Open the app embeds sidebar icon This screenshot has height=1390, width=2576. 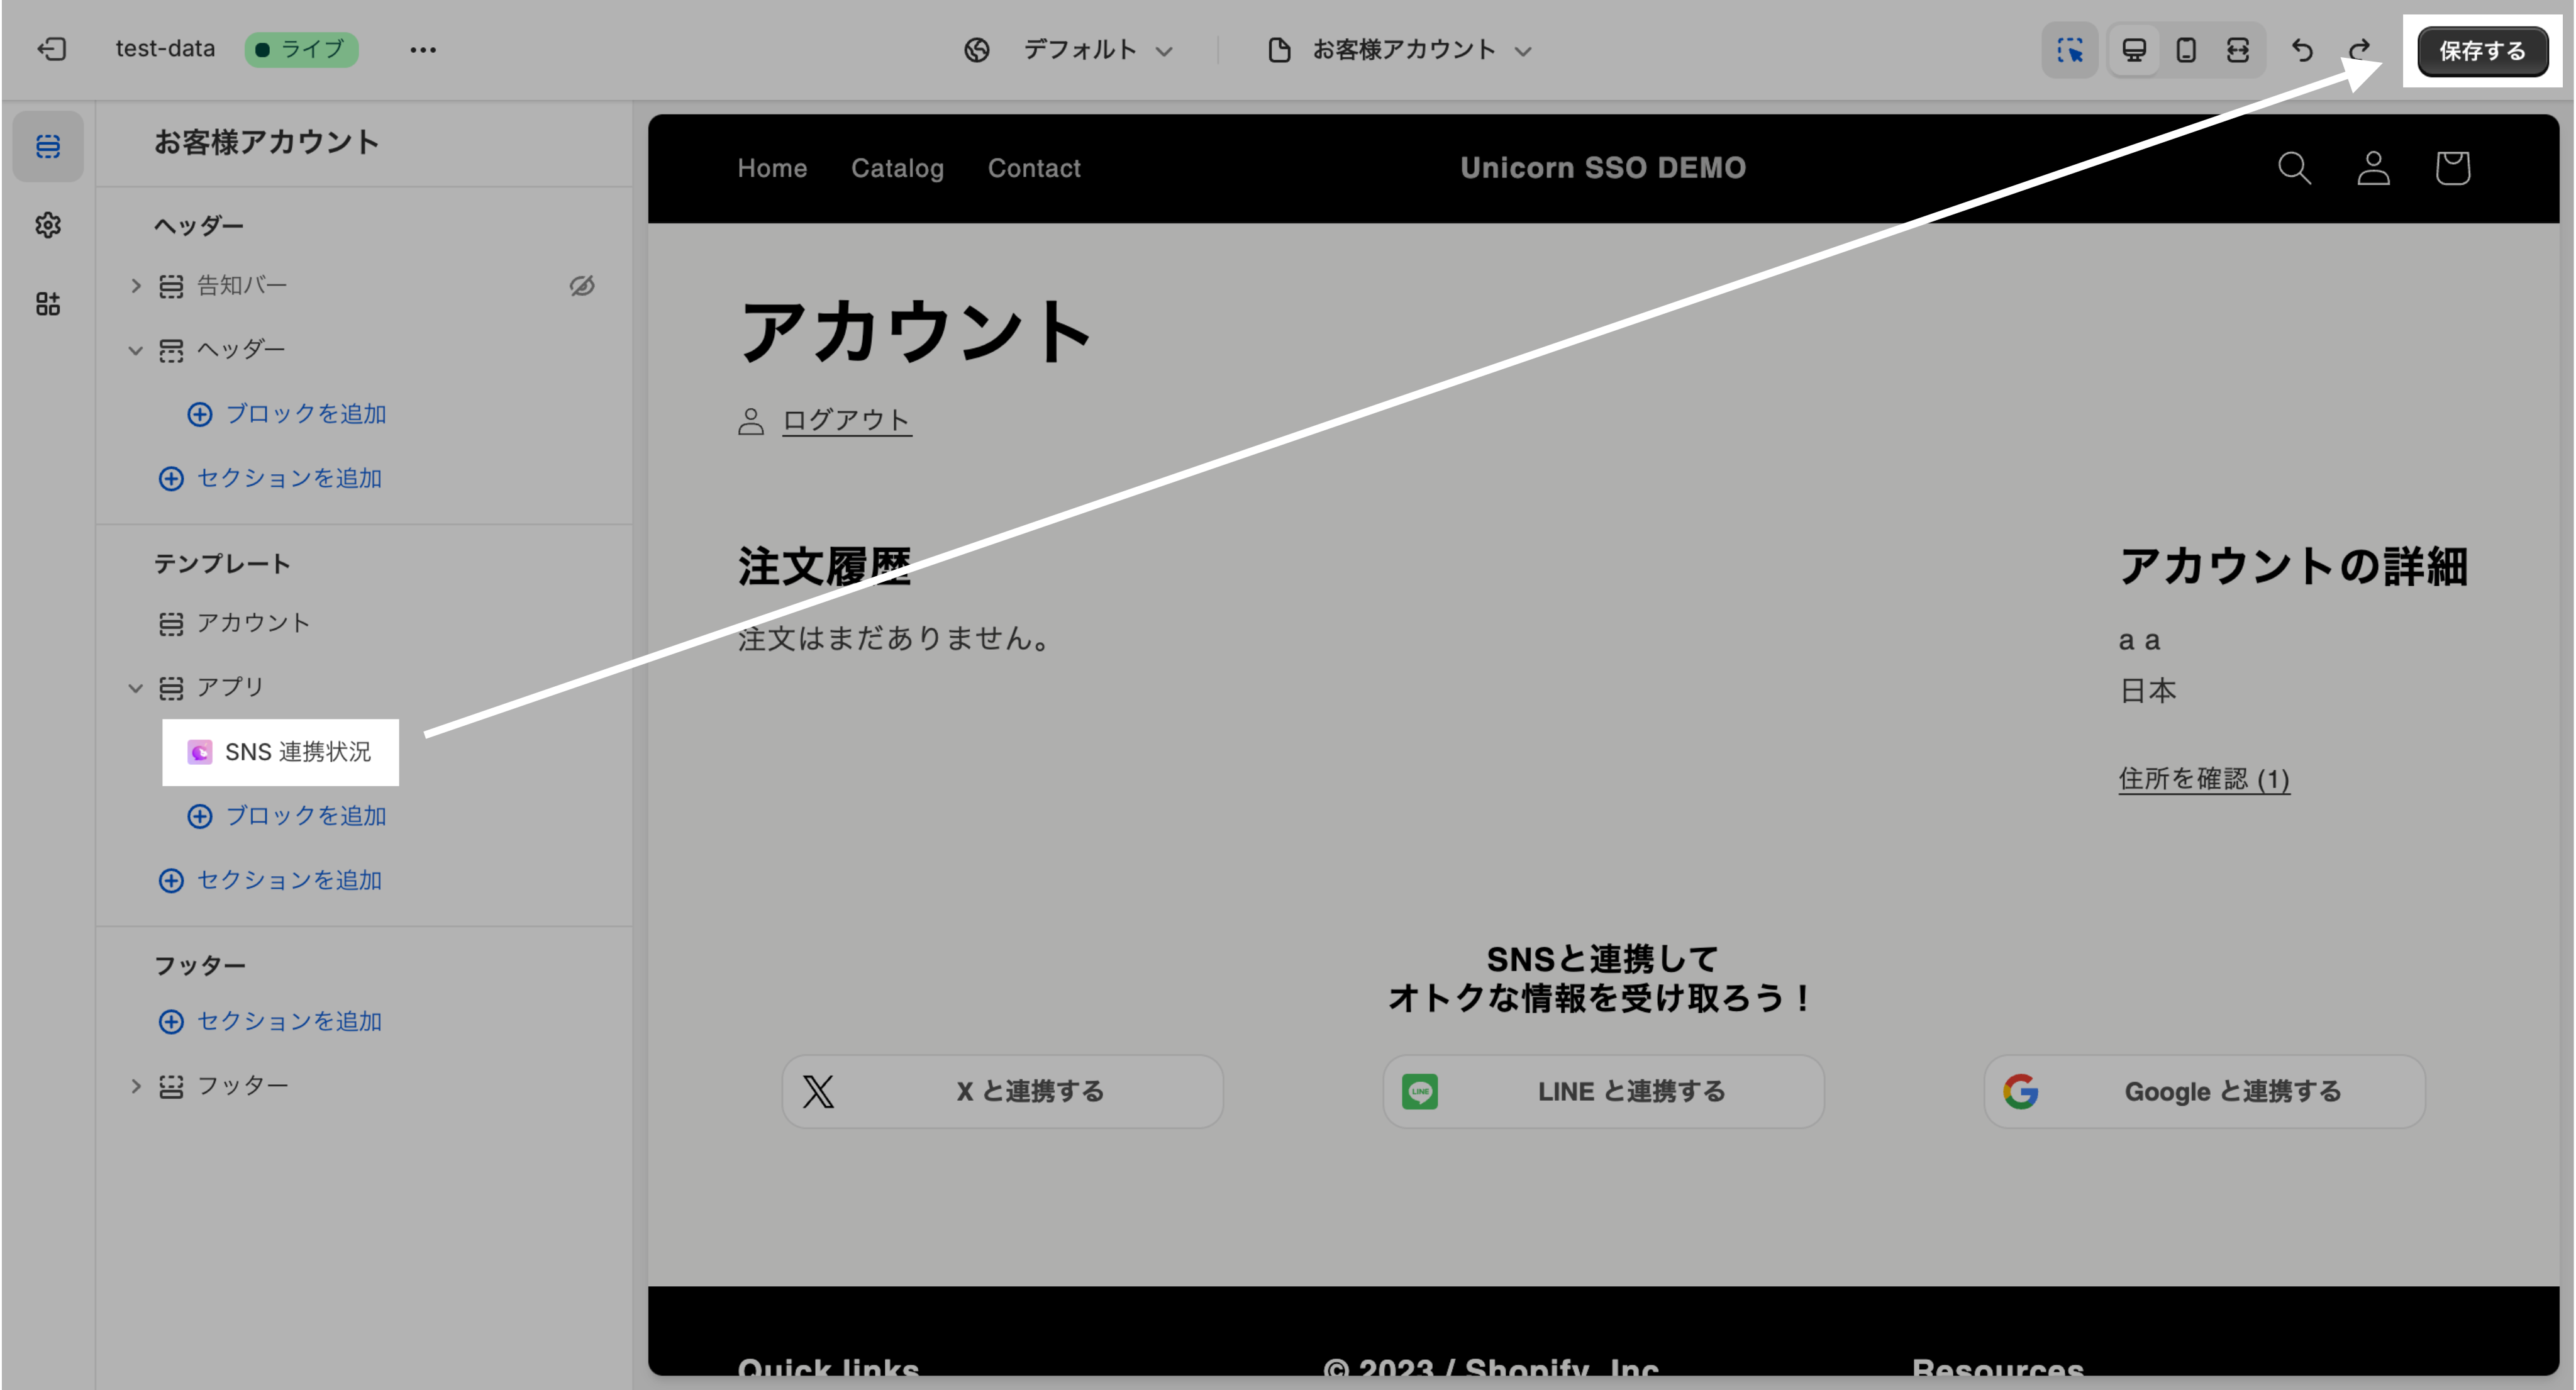[x=48, y=304]
